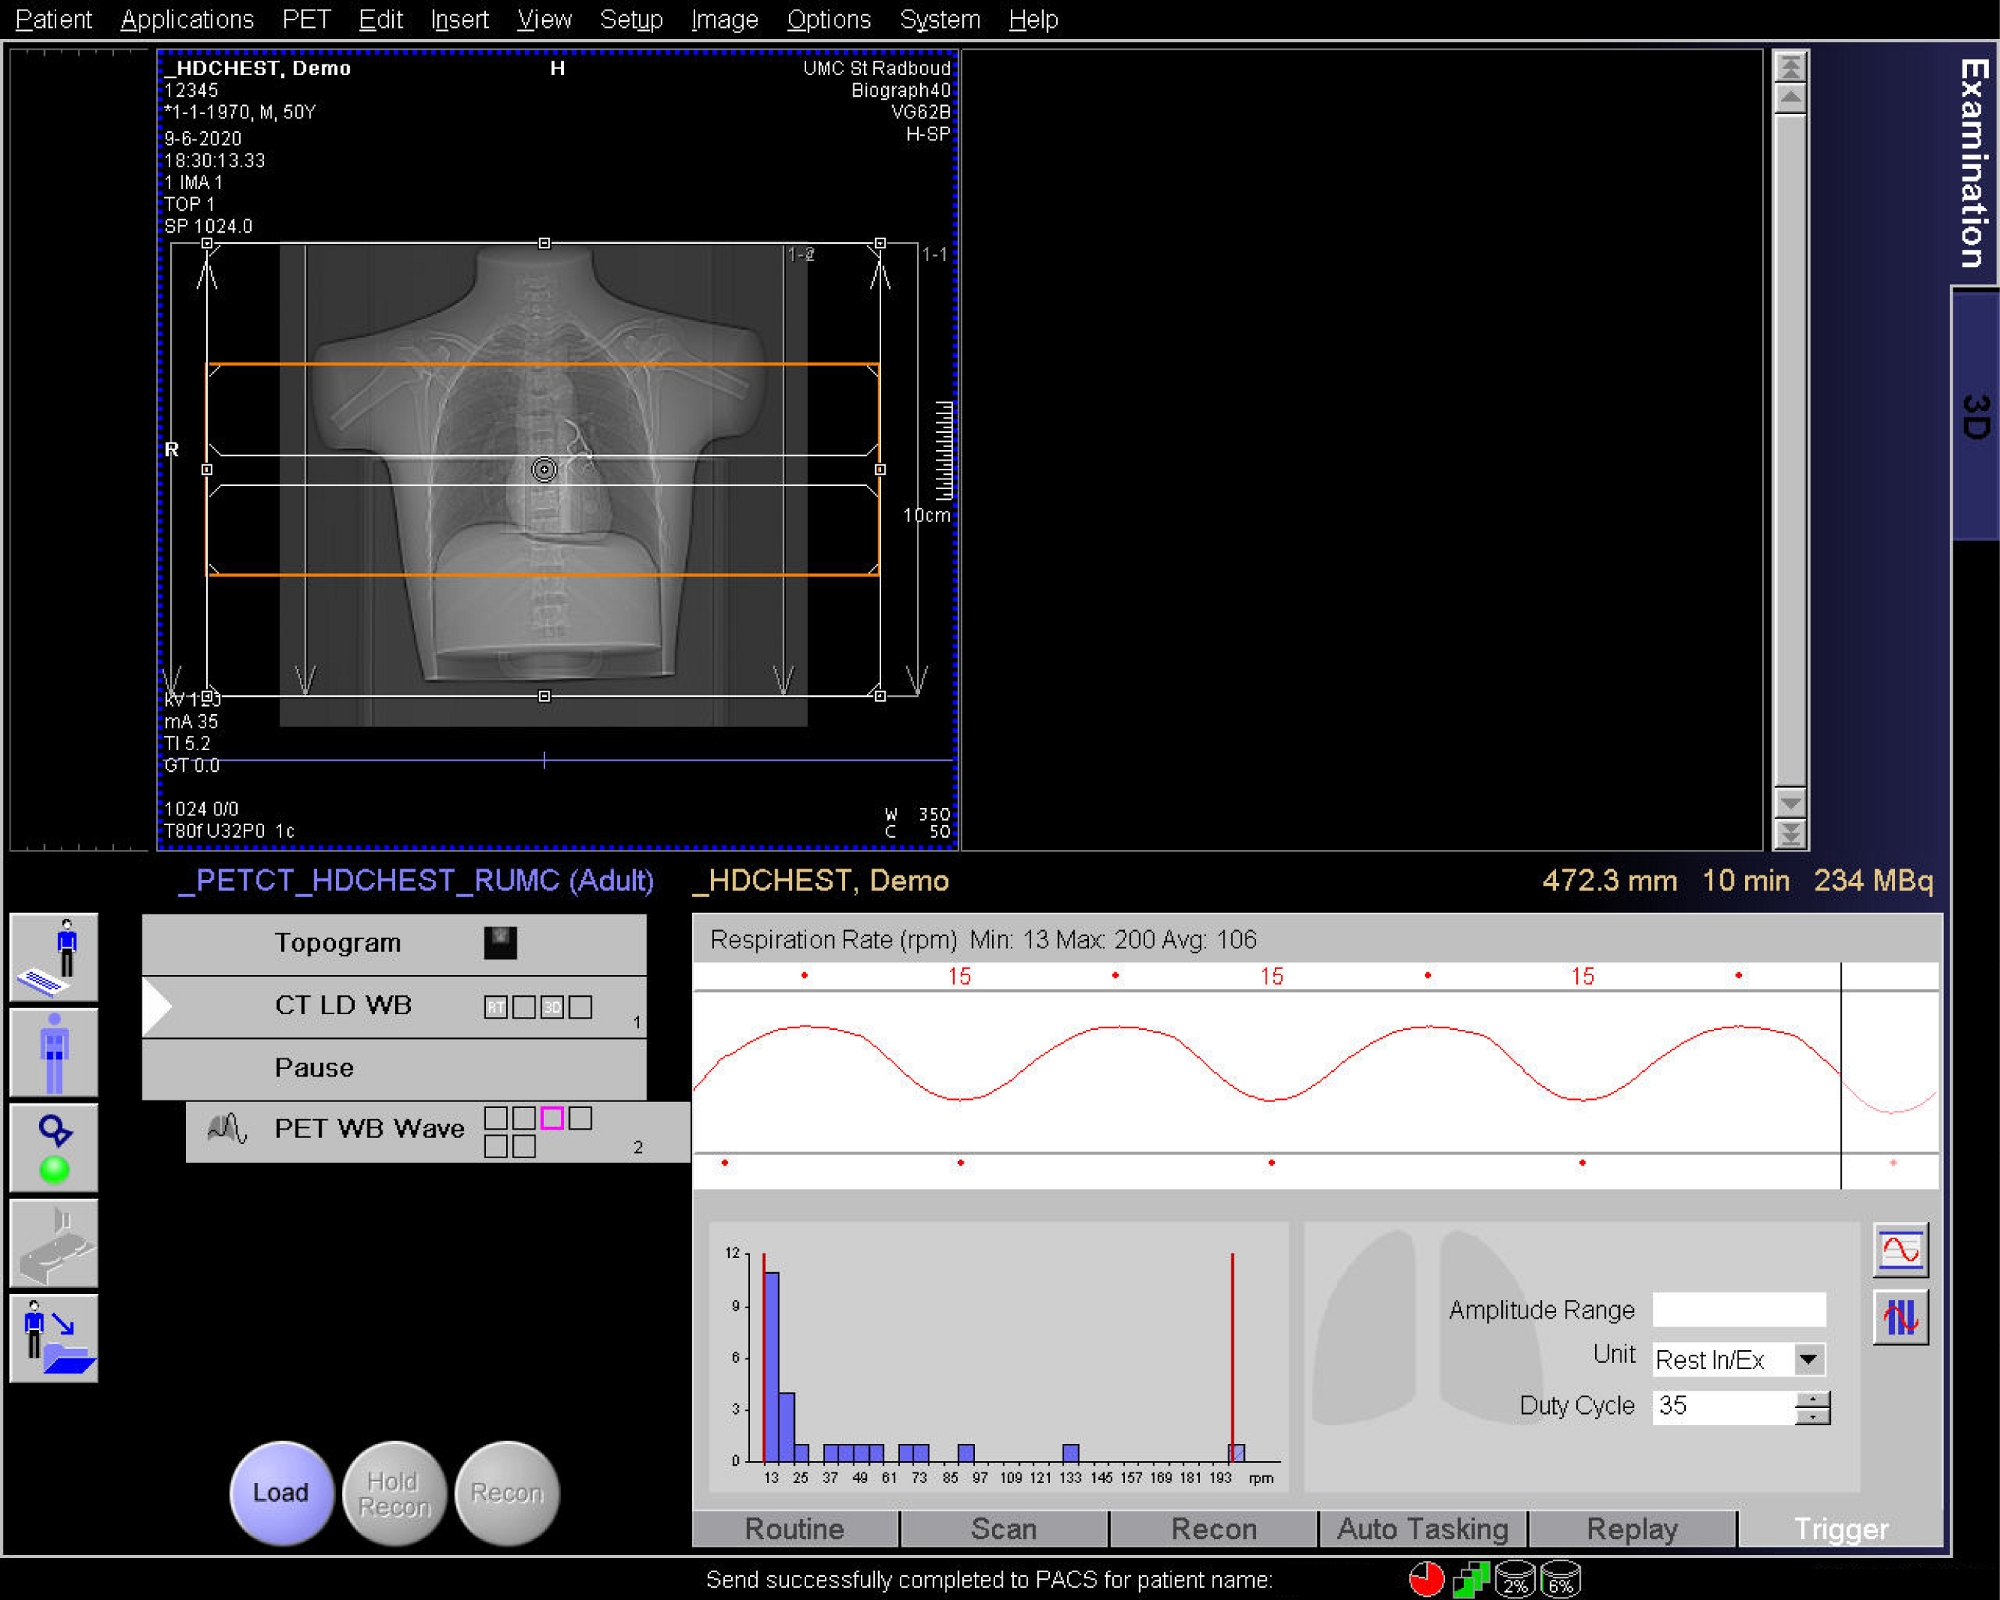Open the 3D side card tab
Screen dimensions: 2000x1600
[1975, 417]
